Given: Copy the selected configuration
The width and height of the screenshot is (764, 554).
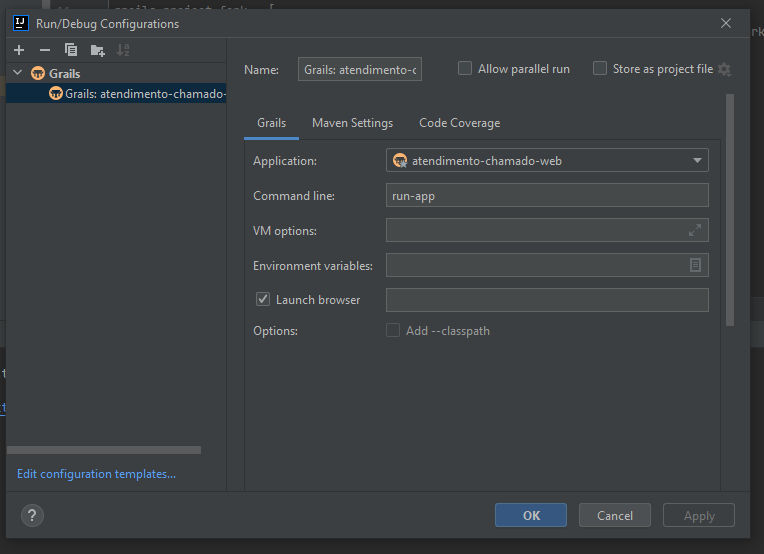Looking at the screenshot, I should tap(71, 50).
